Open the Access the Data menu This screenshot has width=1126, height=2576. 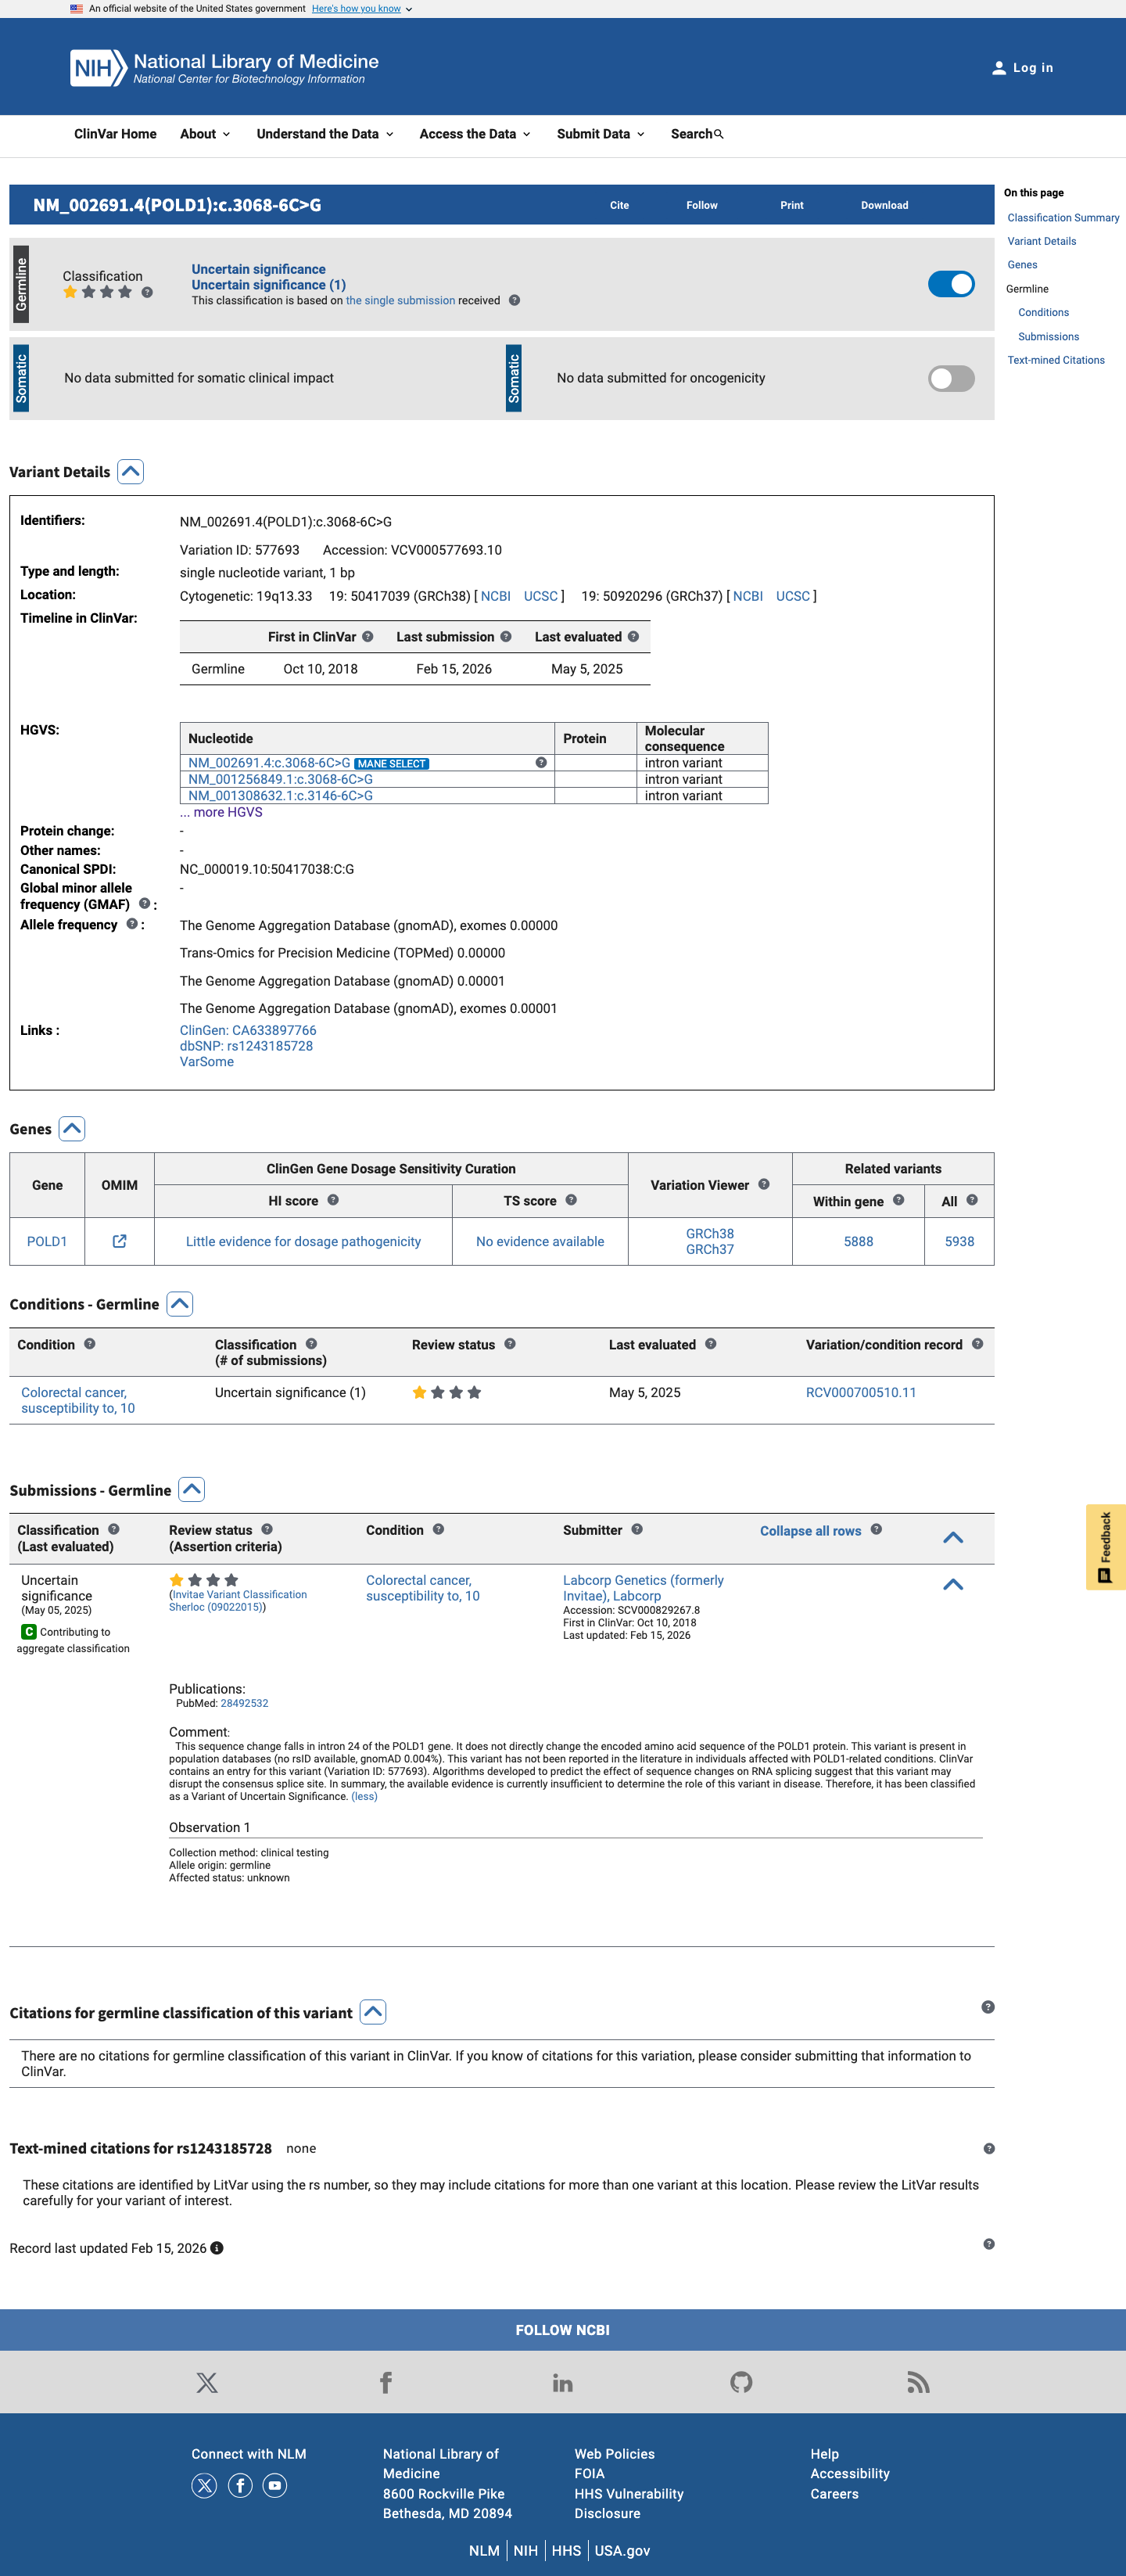pyautogui.click(x=475, y=134)
